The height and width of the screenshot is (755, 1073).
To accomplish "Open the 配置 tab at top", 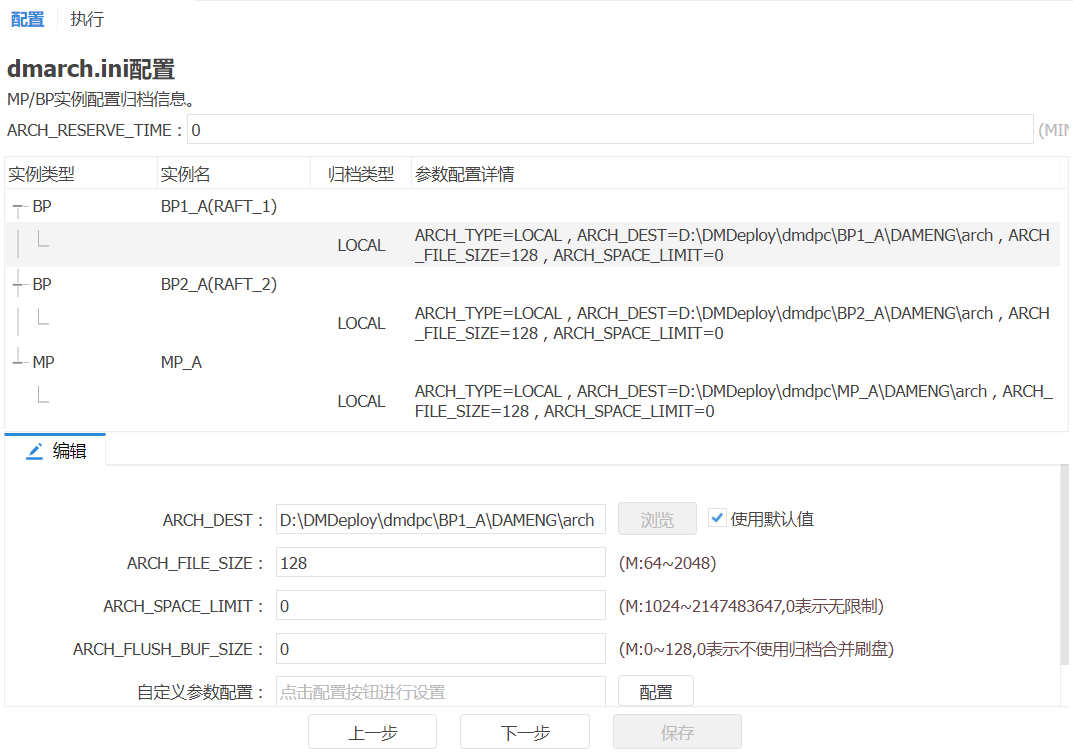I will click(27, 19).
